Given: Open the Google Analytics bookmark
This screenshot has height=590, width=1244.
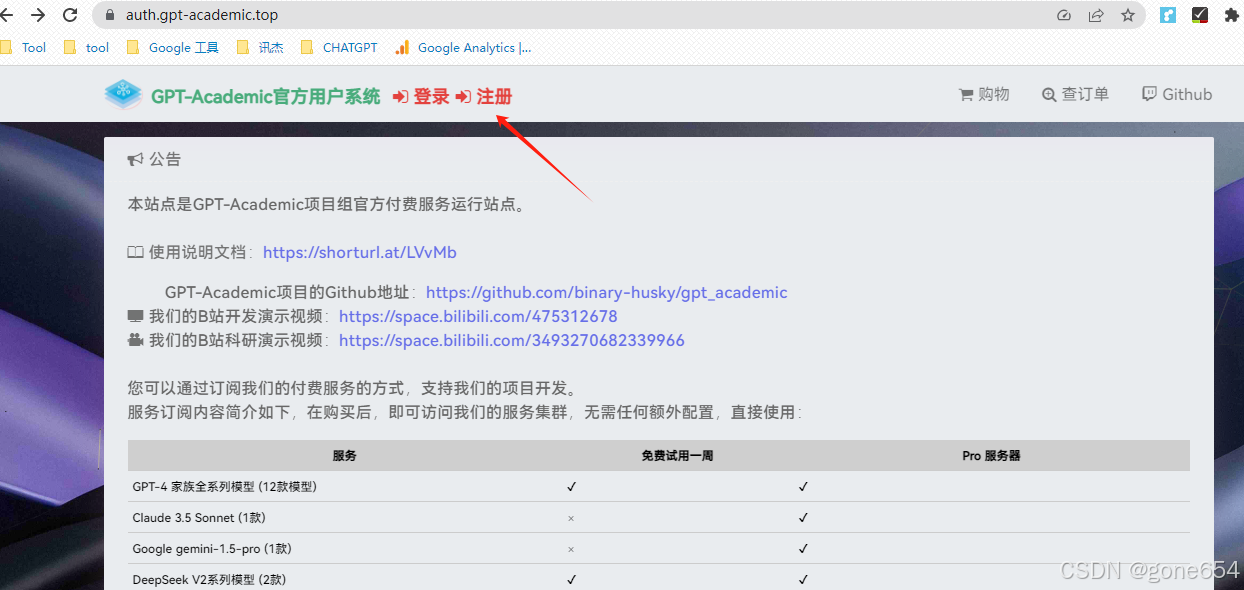Looking at the screenshot, I should [x=463, y=47].
